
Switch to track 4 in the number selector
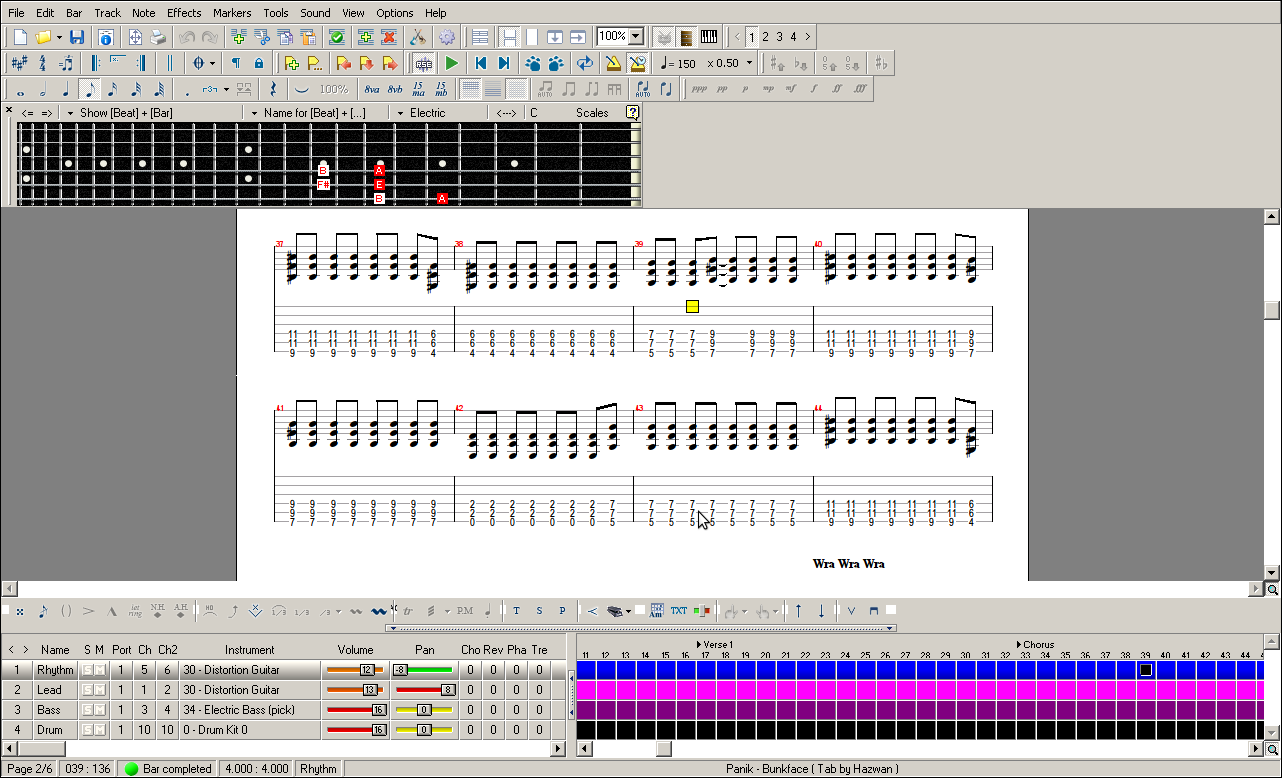[793, 37]
